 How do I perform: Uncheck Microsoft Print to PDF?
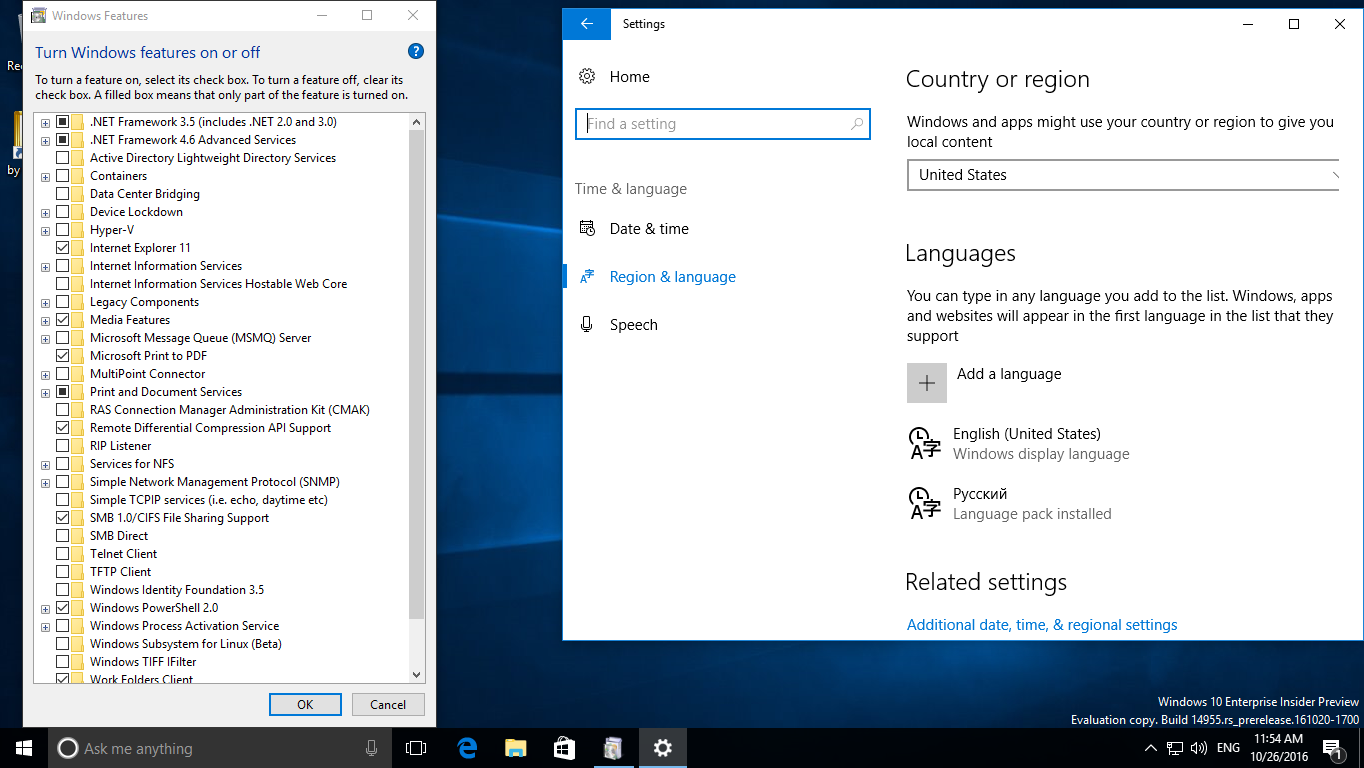tap(63, 356)
